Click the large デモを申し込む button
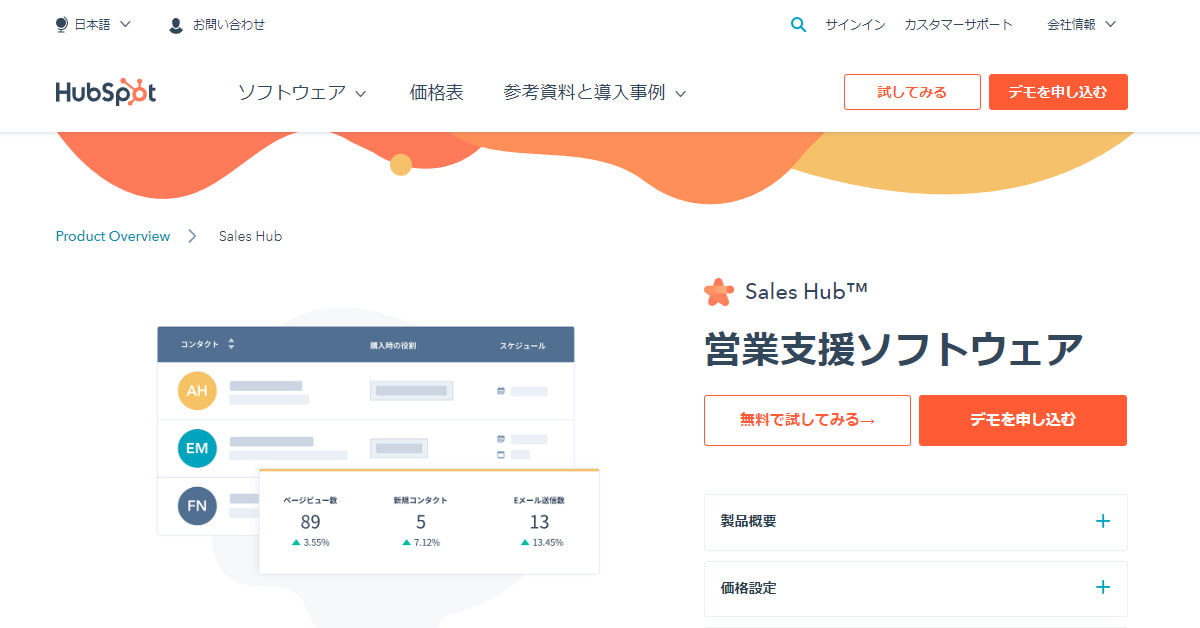Viewport: 1200px width, 628px height. coord(1023,420)
